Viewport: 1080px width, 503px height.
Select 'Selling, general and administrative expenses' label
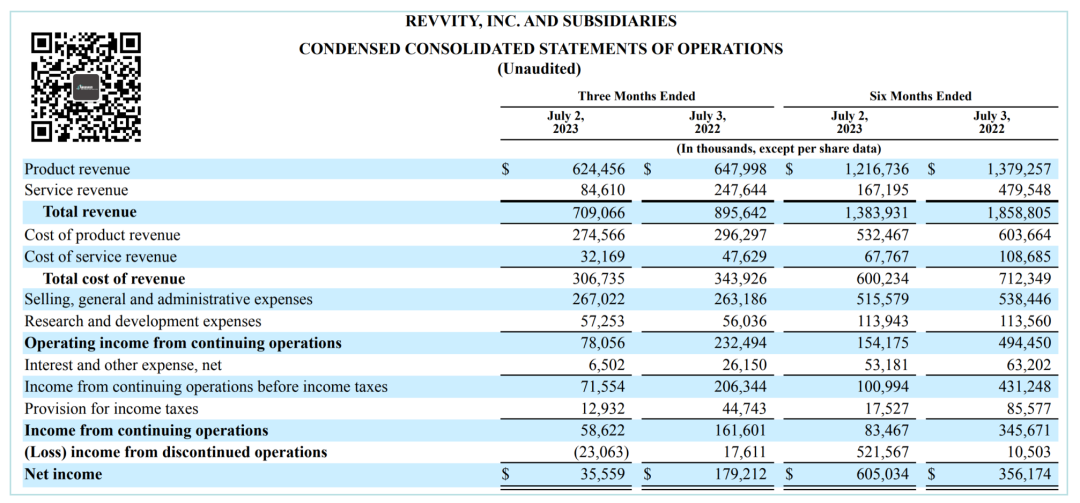coord(169,300)
